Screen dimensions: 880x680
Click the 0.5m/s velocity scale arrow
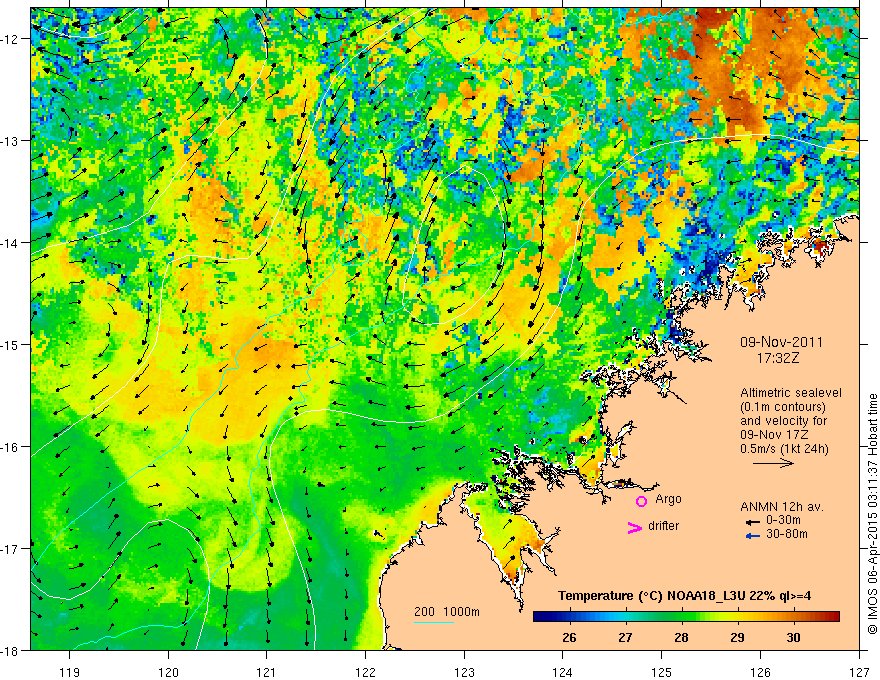point(773,463)
